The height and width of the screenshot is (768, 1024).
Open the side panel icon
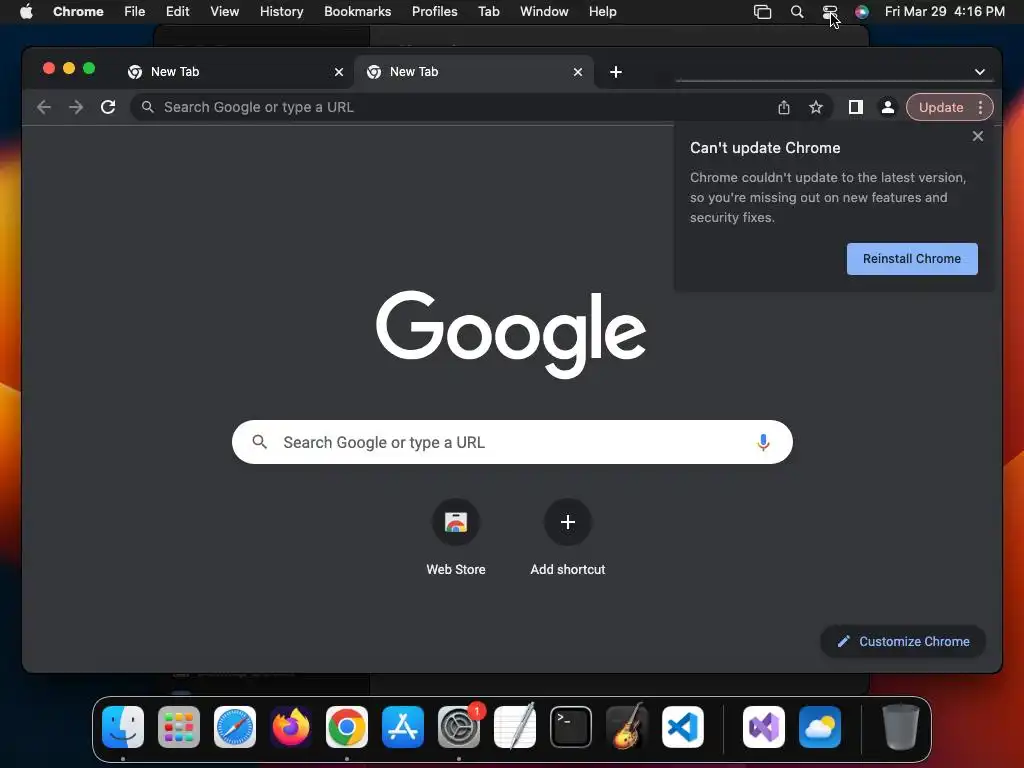click(x=856, y=107)
